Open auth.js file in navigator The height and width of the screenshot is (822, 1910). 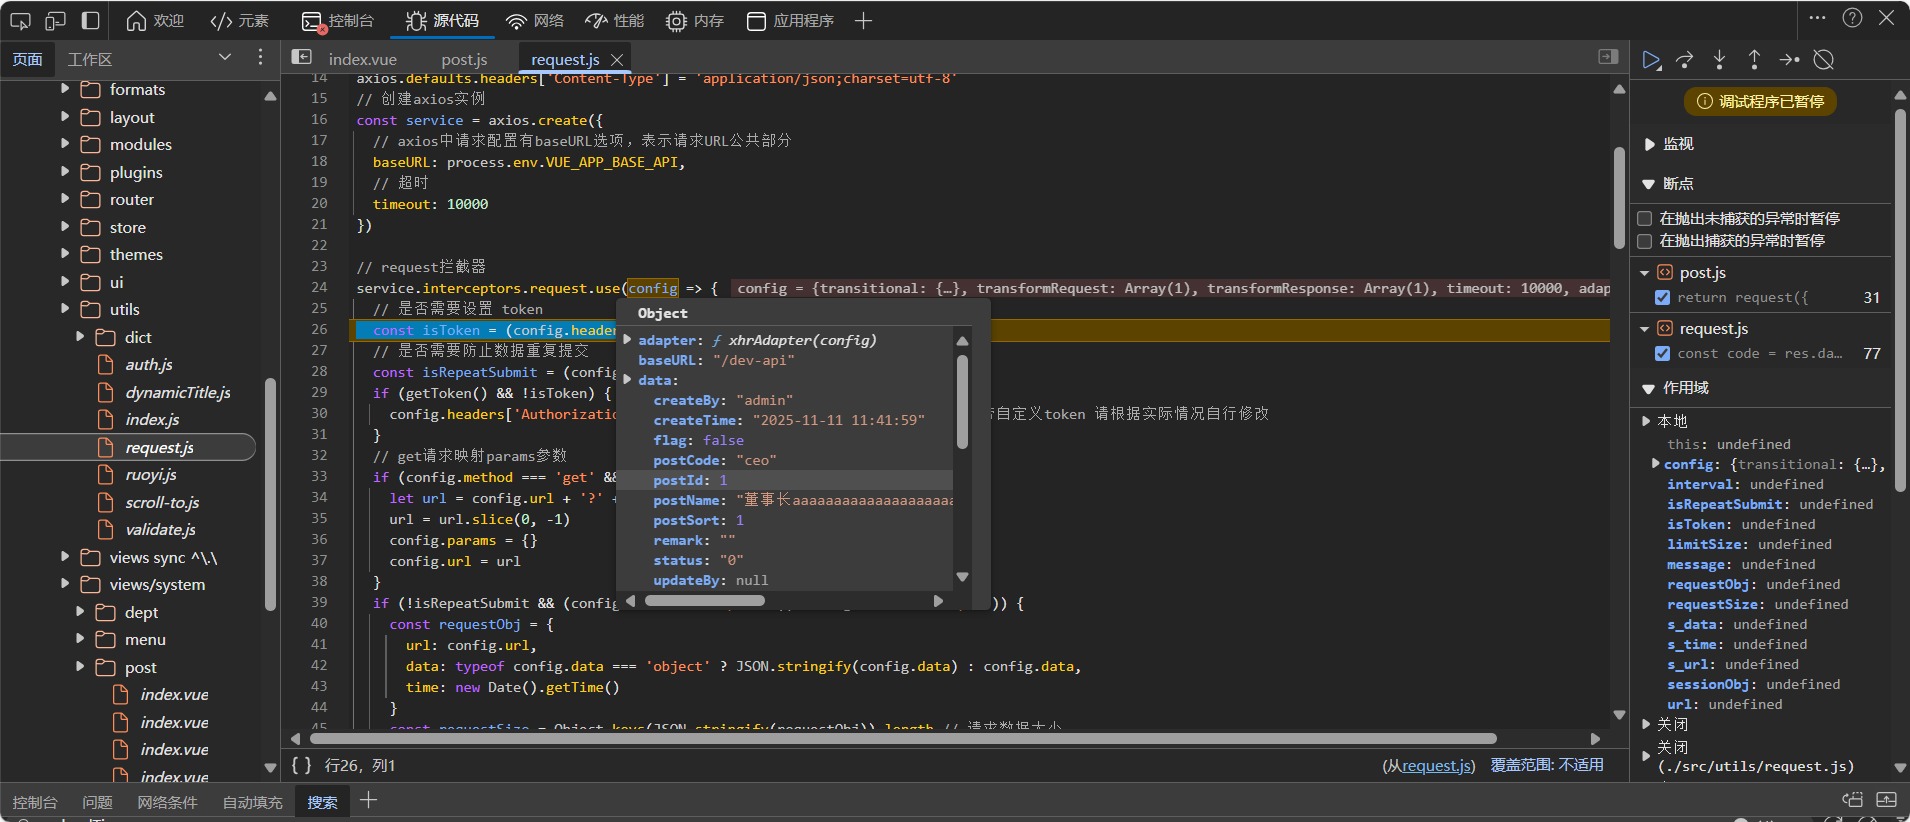[148, 365]
